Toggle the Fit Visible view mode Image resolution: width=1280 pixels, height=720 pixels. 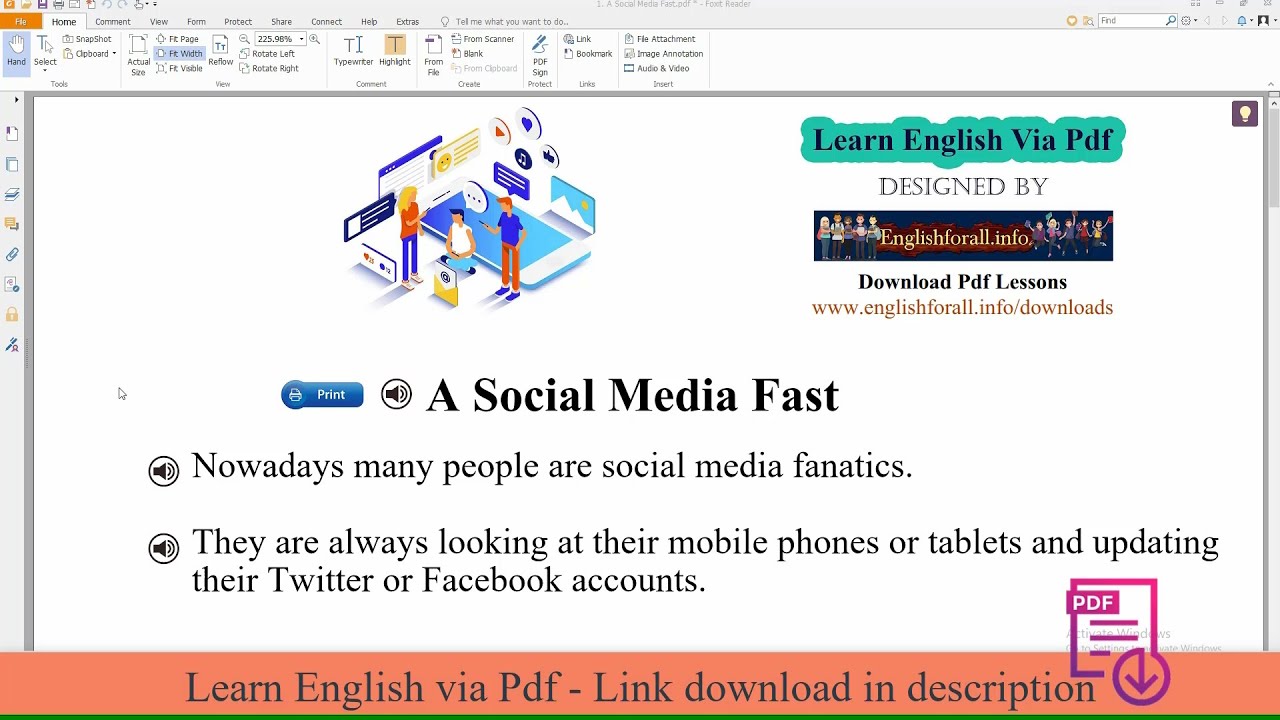179,69
